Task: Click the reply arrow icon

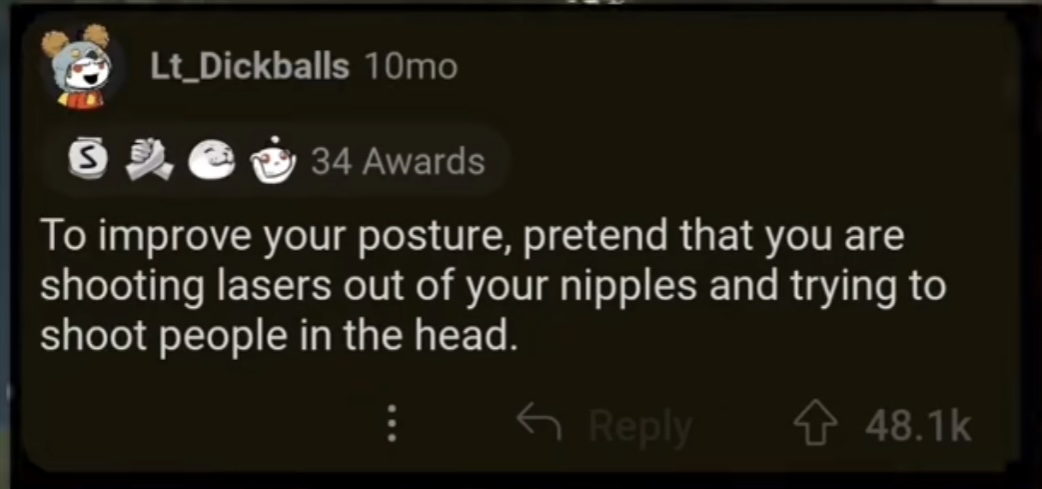Action: pos(539,424)
